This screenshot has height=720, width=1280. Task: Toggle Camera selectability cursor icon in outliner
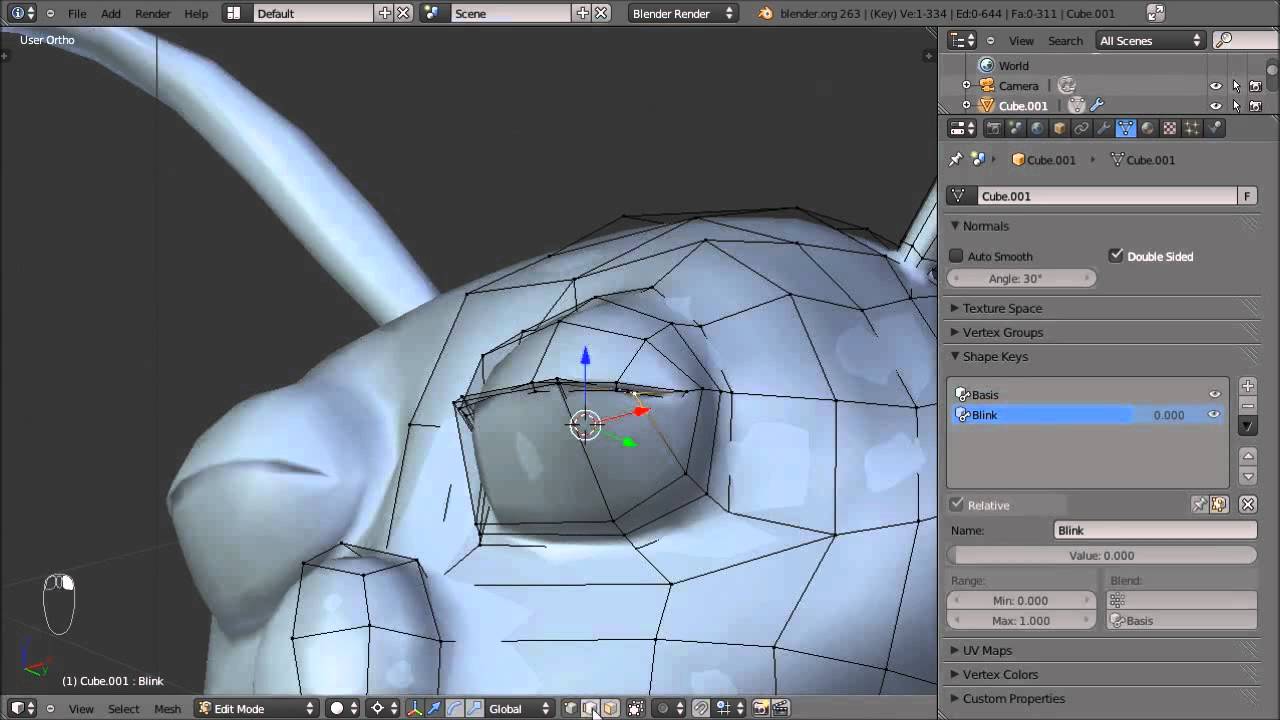tap(1236, 86)
